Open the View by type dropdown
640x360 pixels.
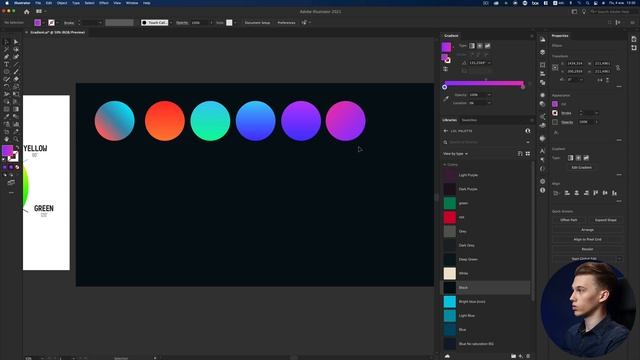[456, 154]
